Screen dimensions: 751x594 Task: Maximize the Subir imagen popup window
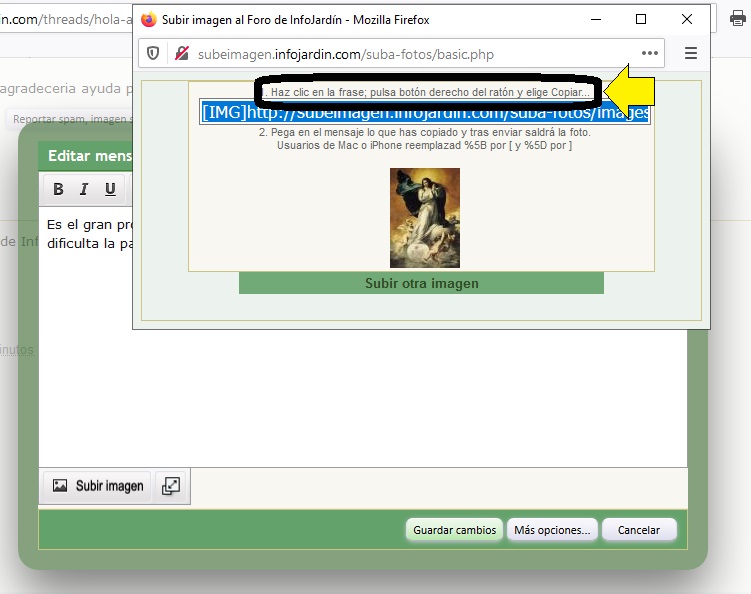coord(641,19)
